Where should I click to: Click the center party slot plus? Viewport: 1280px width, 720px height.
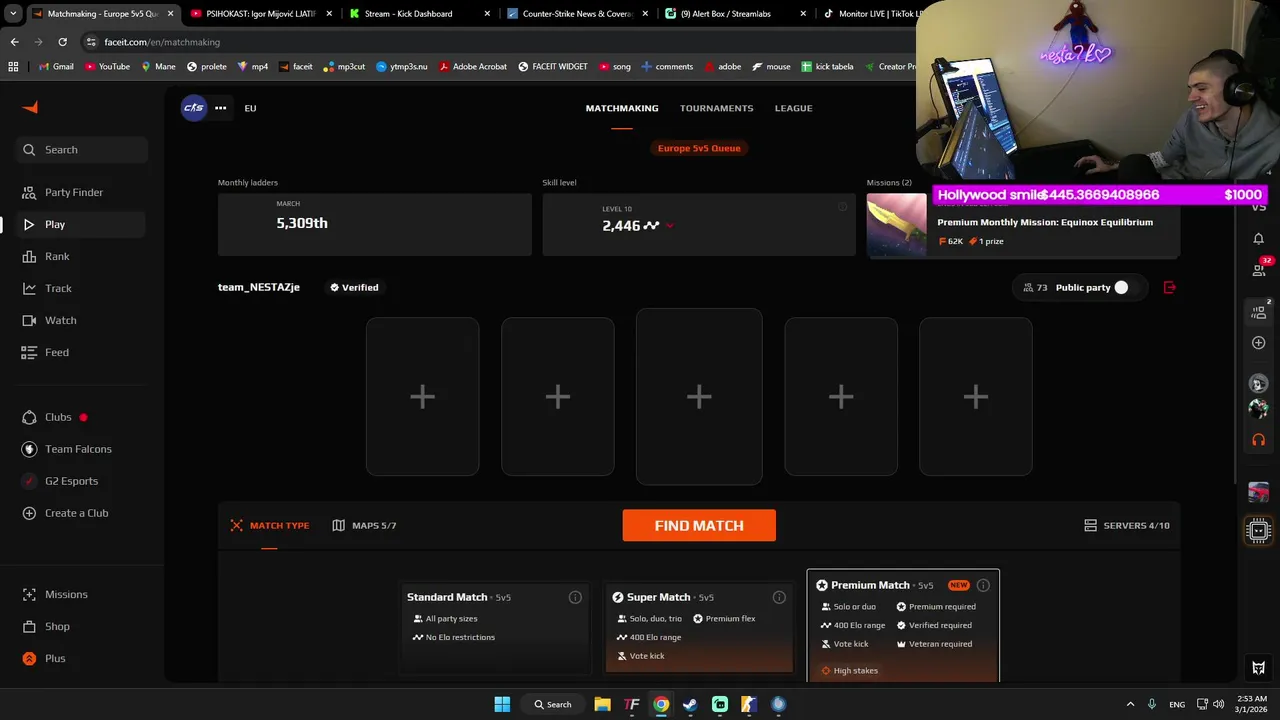(699, 397)
